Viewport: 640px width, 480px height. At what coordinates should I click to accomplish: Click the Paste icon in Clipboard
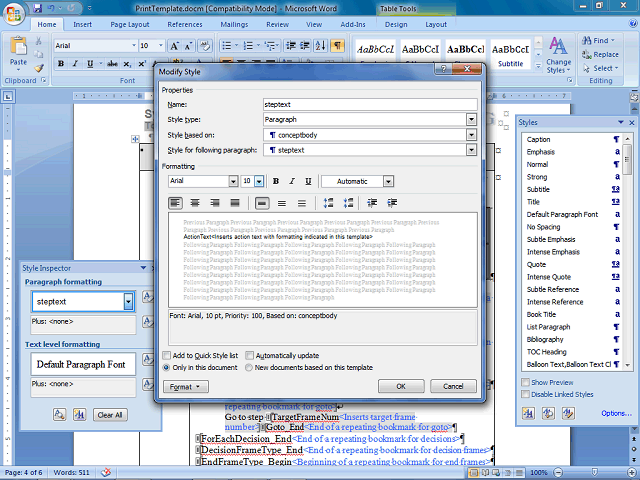click(18, 47)
